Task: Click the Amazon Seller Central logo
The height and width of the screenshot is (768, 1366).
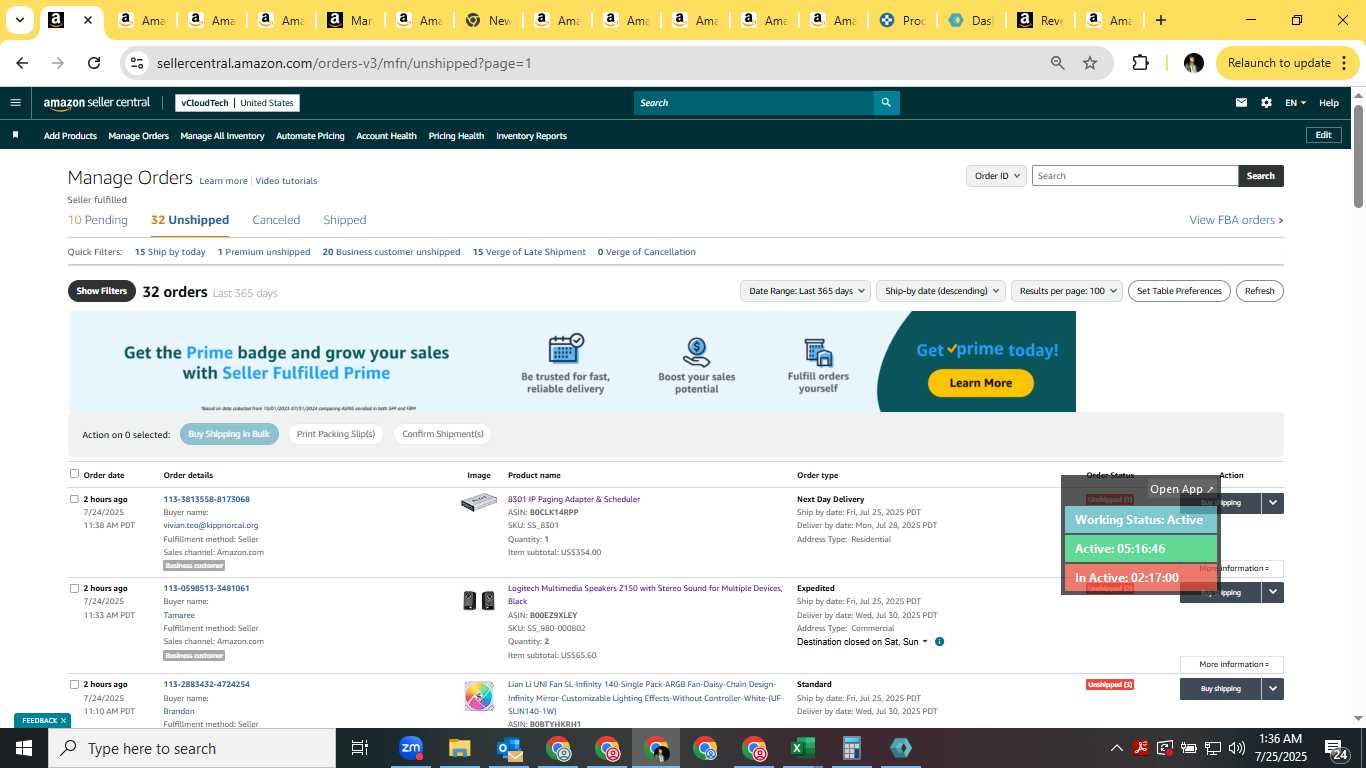Action: pos(97,103)
